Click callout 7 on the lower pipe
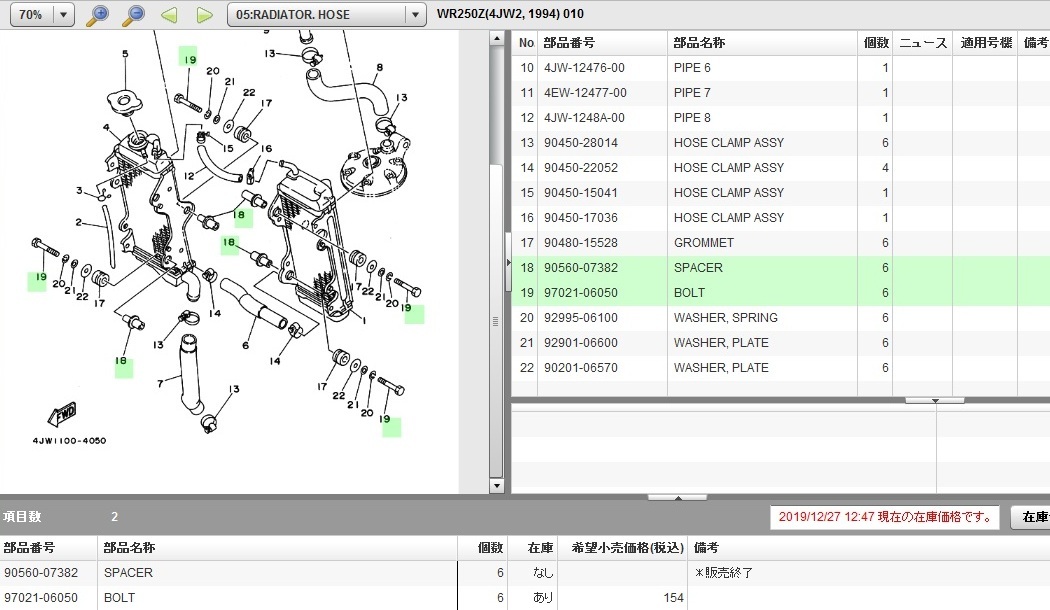This screenshot has height=610, width=1050. coord(160,384)
